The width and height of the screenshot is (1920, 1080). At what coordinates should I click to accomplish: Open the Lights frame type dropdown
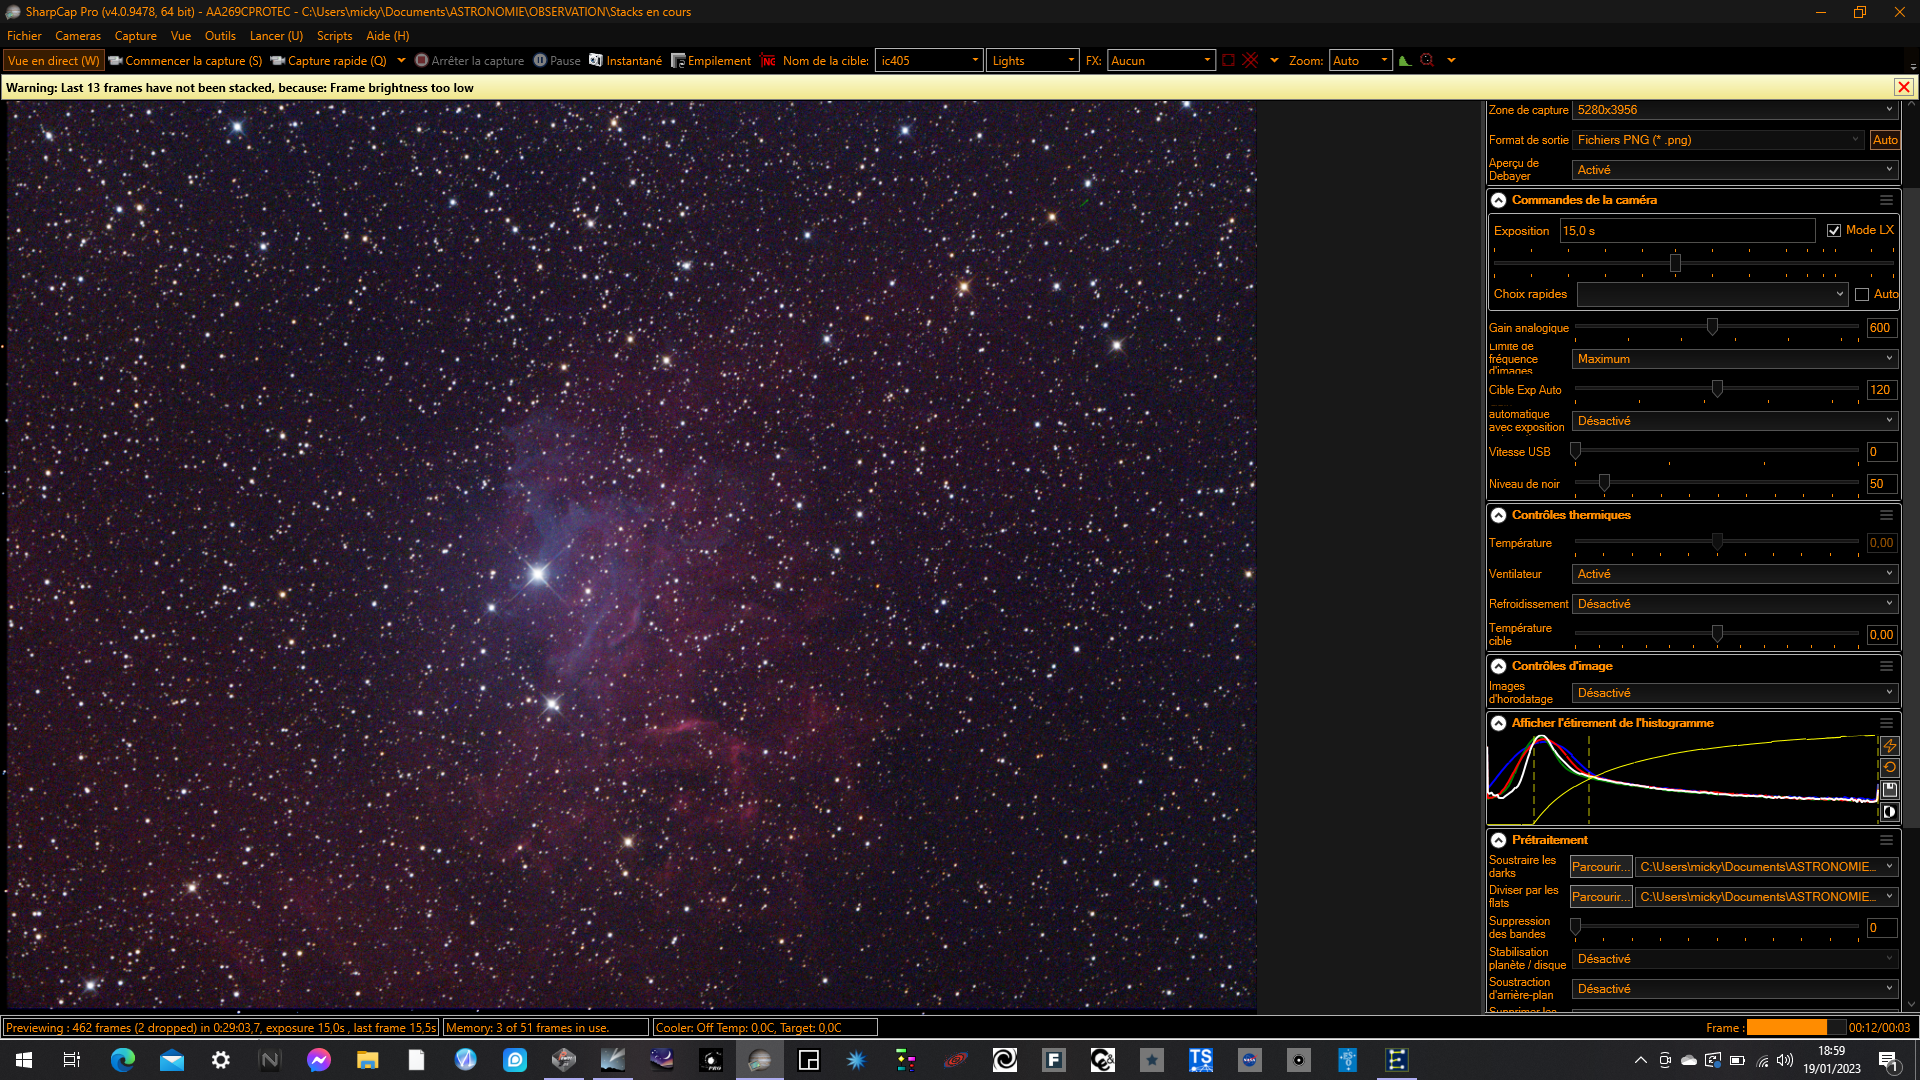1033,61
